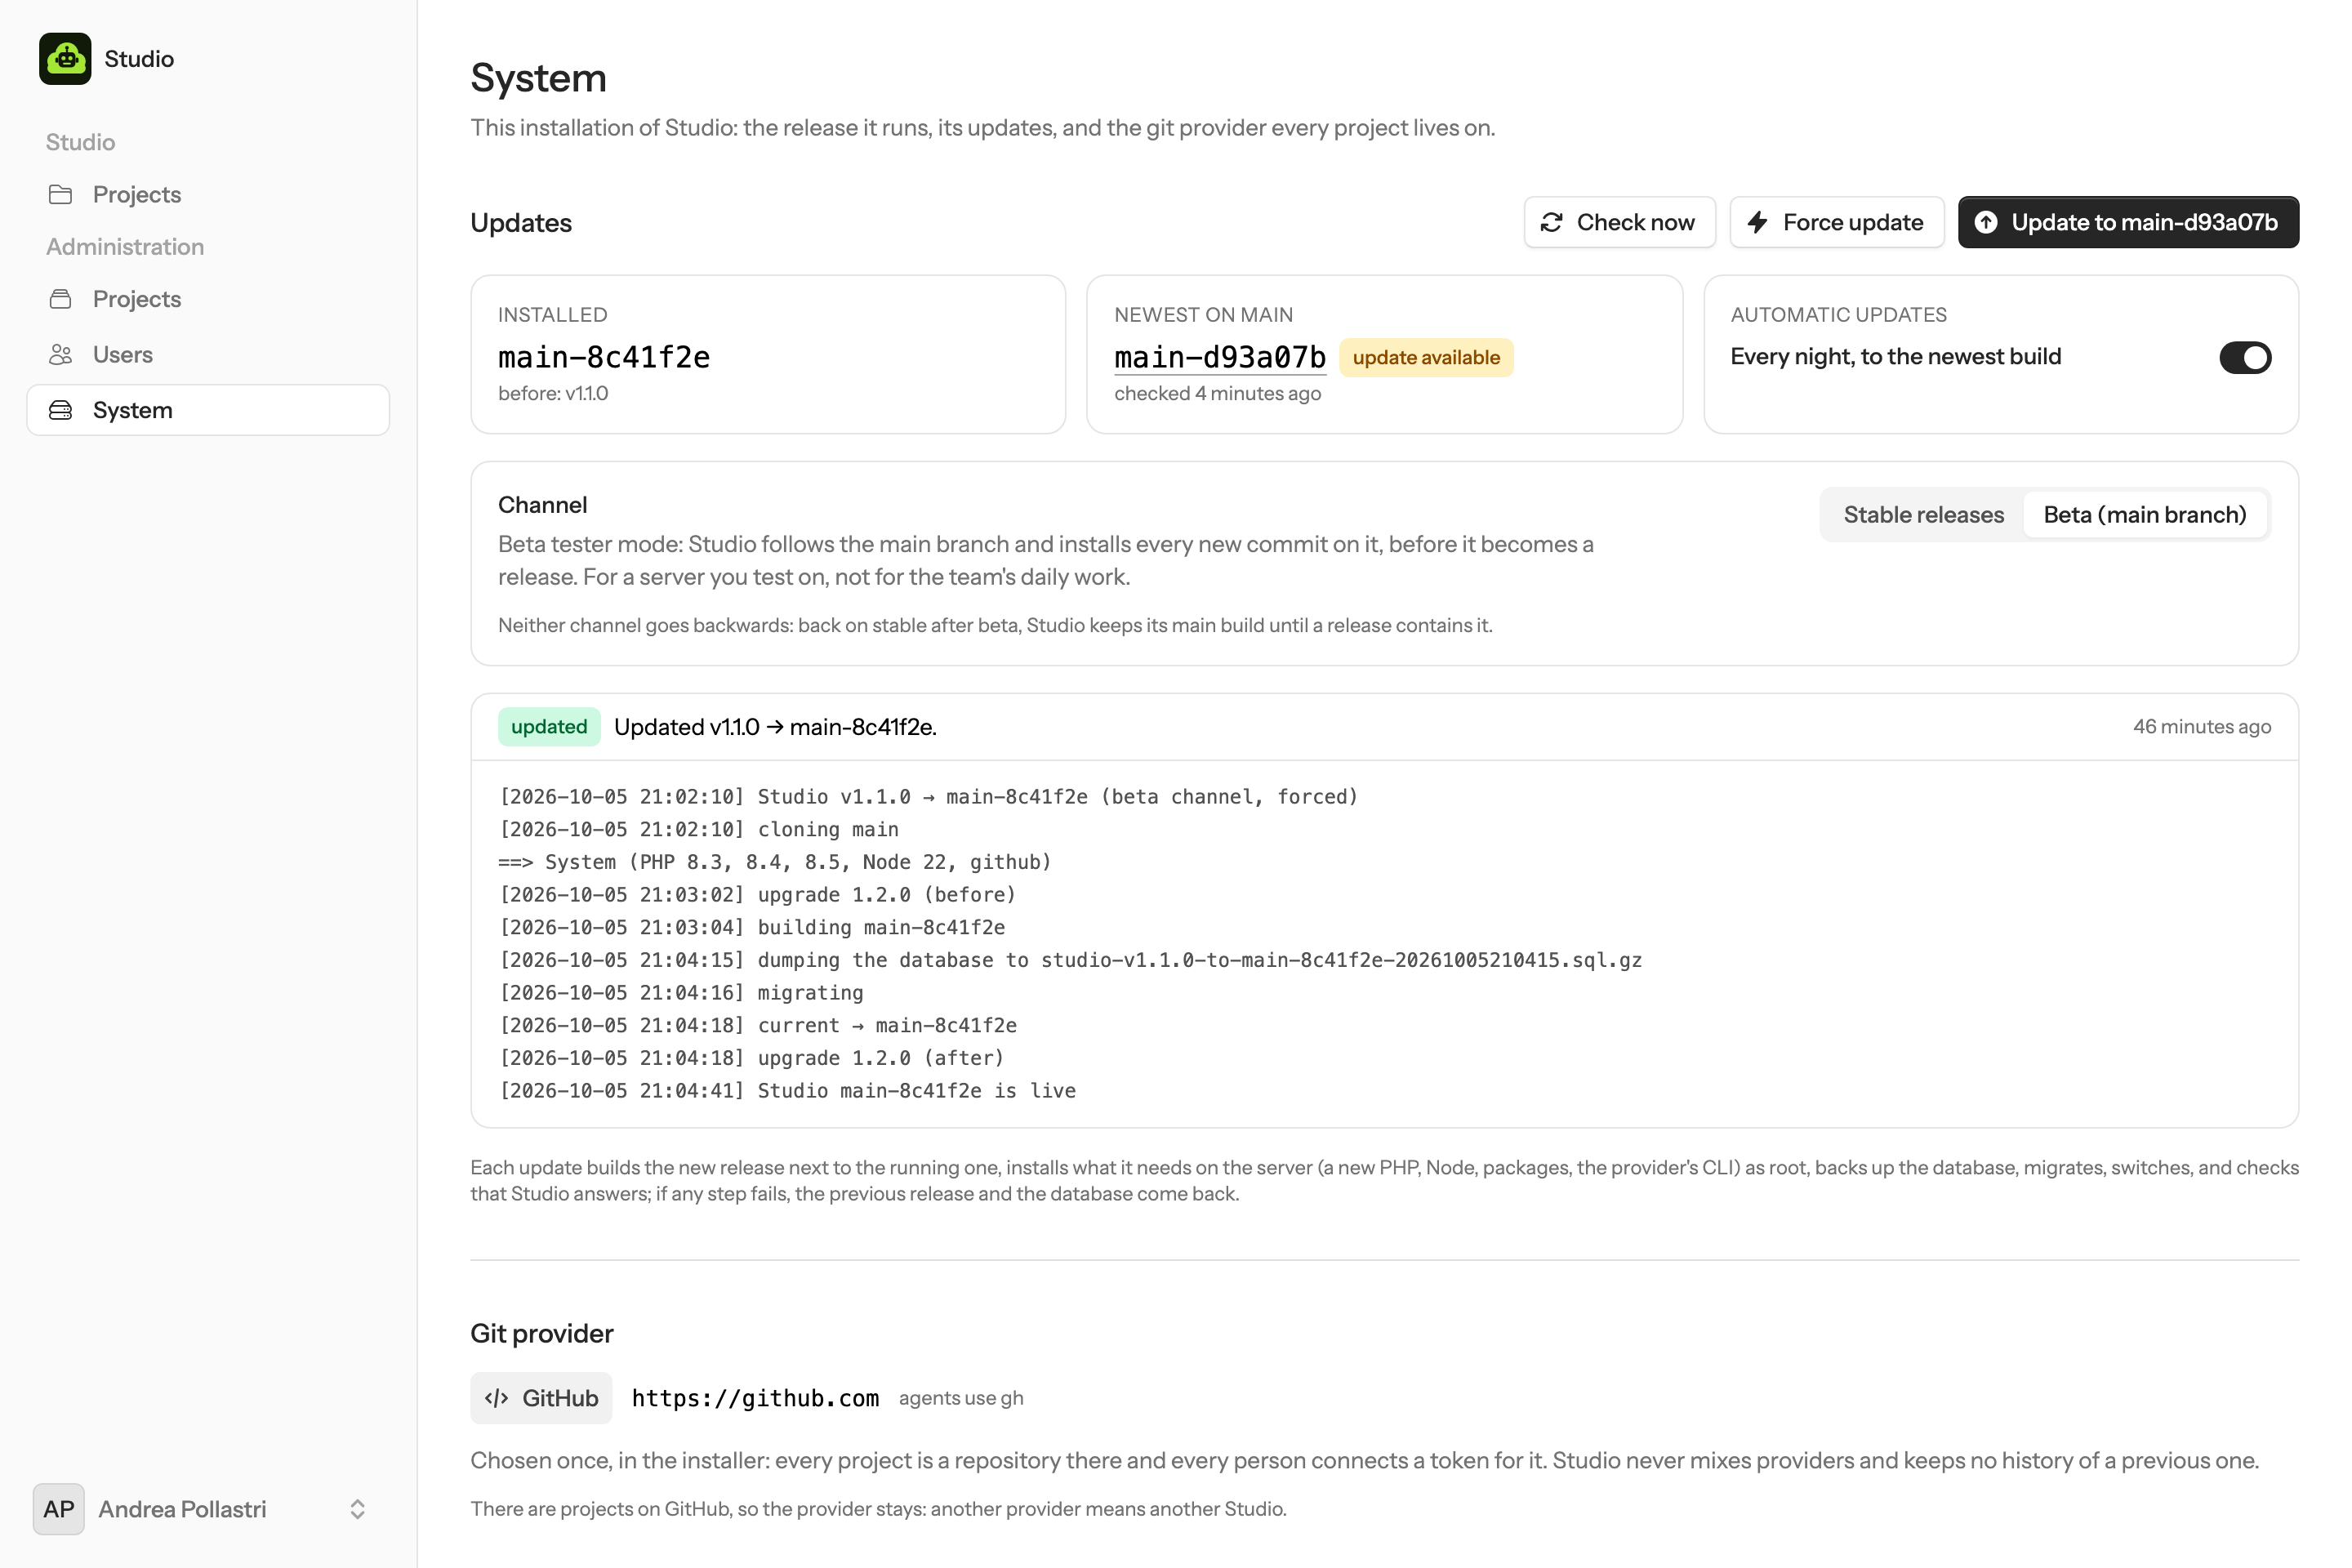Switch channel to Stable releases
2352x1568 pixels.
(x=1923, y=515)
